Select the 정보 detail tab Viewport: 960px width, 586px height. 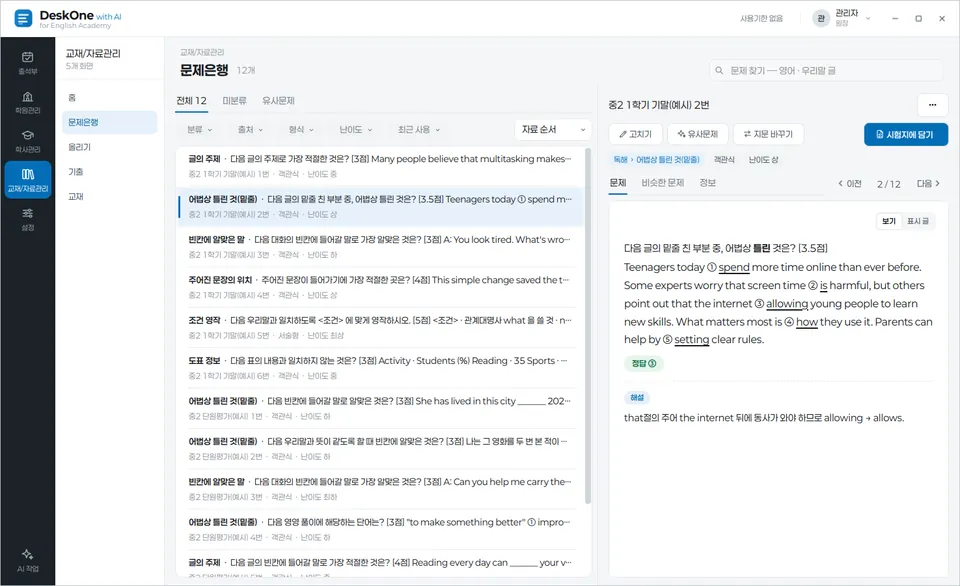[708, 183]
